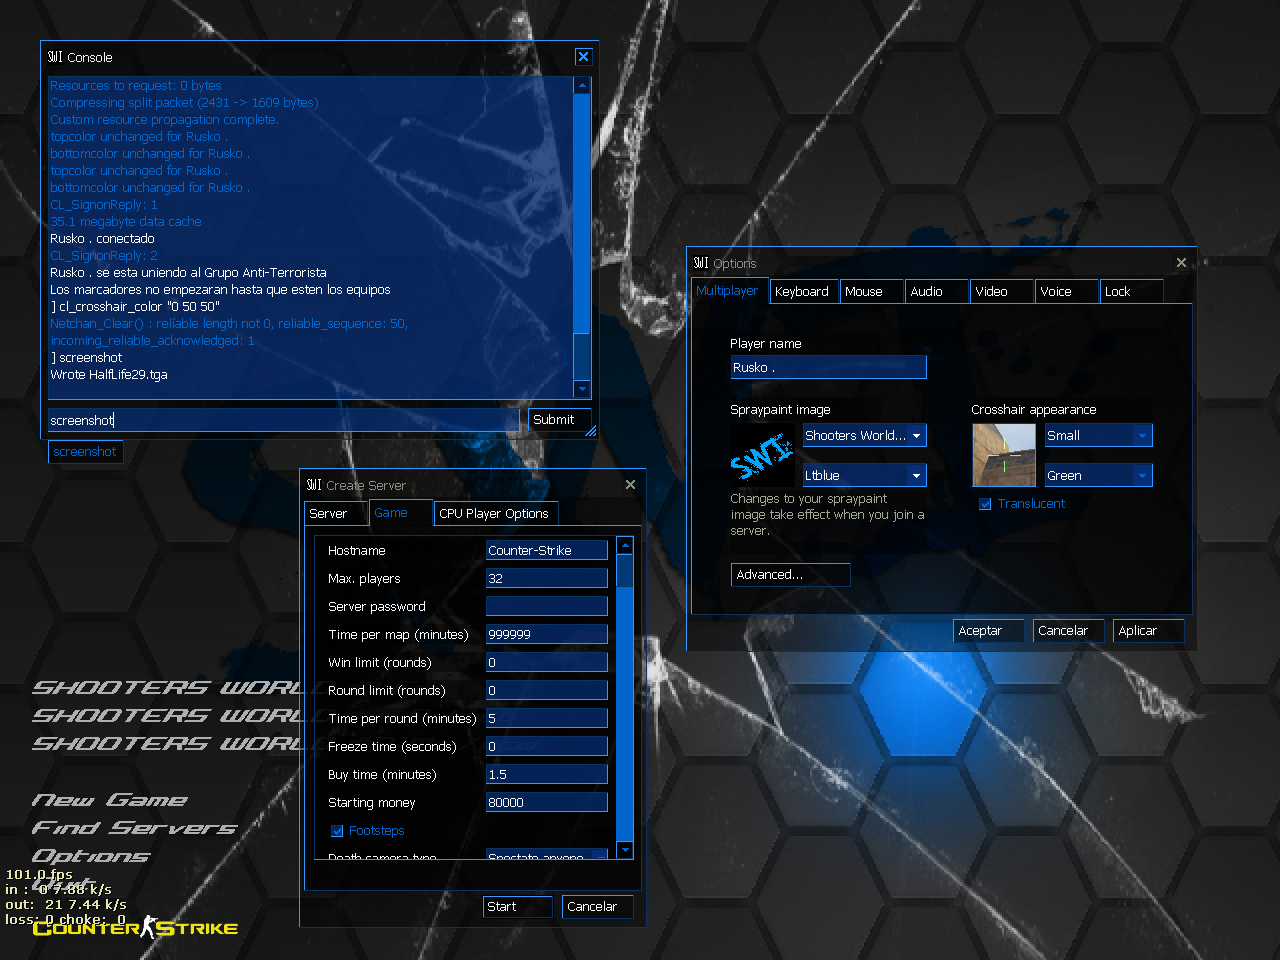Click the Server password field
1280x960 pixels.
click(547, 606)
